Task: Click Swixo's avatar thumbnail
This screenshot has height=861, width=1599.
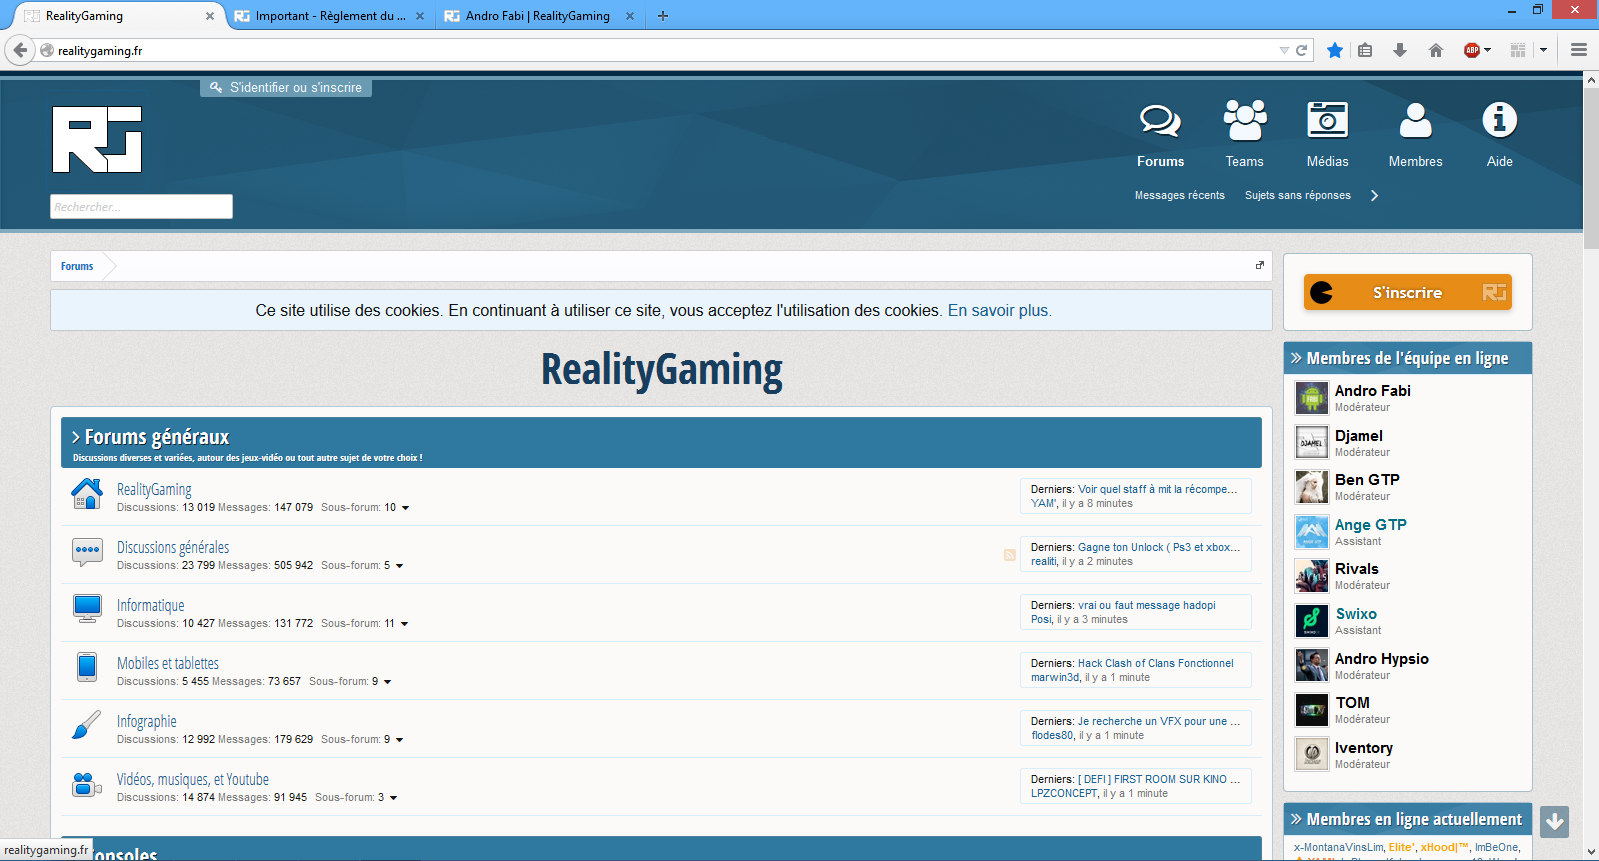Action: pyautogui.click(x=1312, y=620)
